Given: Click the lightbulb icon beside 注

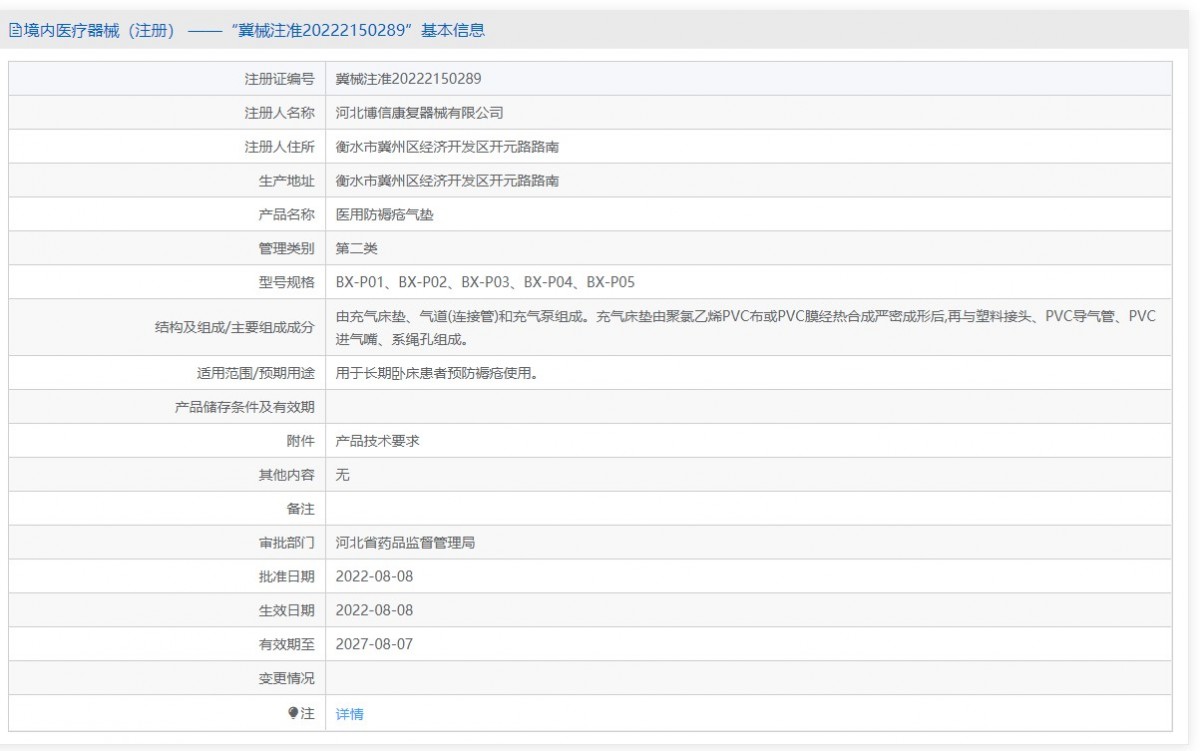Looking at the screenshot, I should point(293,713).
